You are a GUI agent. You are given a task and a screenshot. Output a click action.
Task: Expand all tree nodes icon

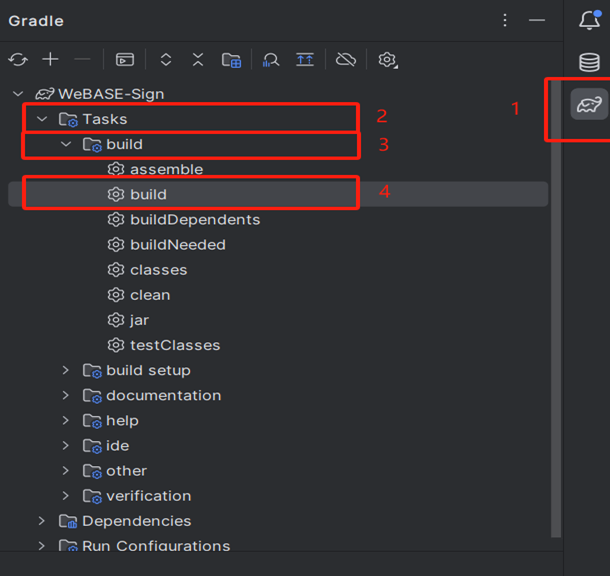tap(166, 60)
